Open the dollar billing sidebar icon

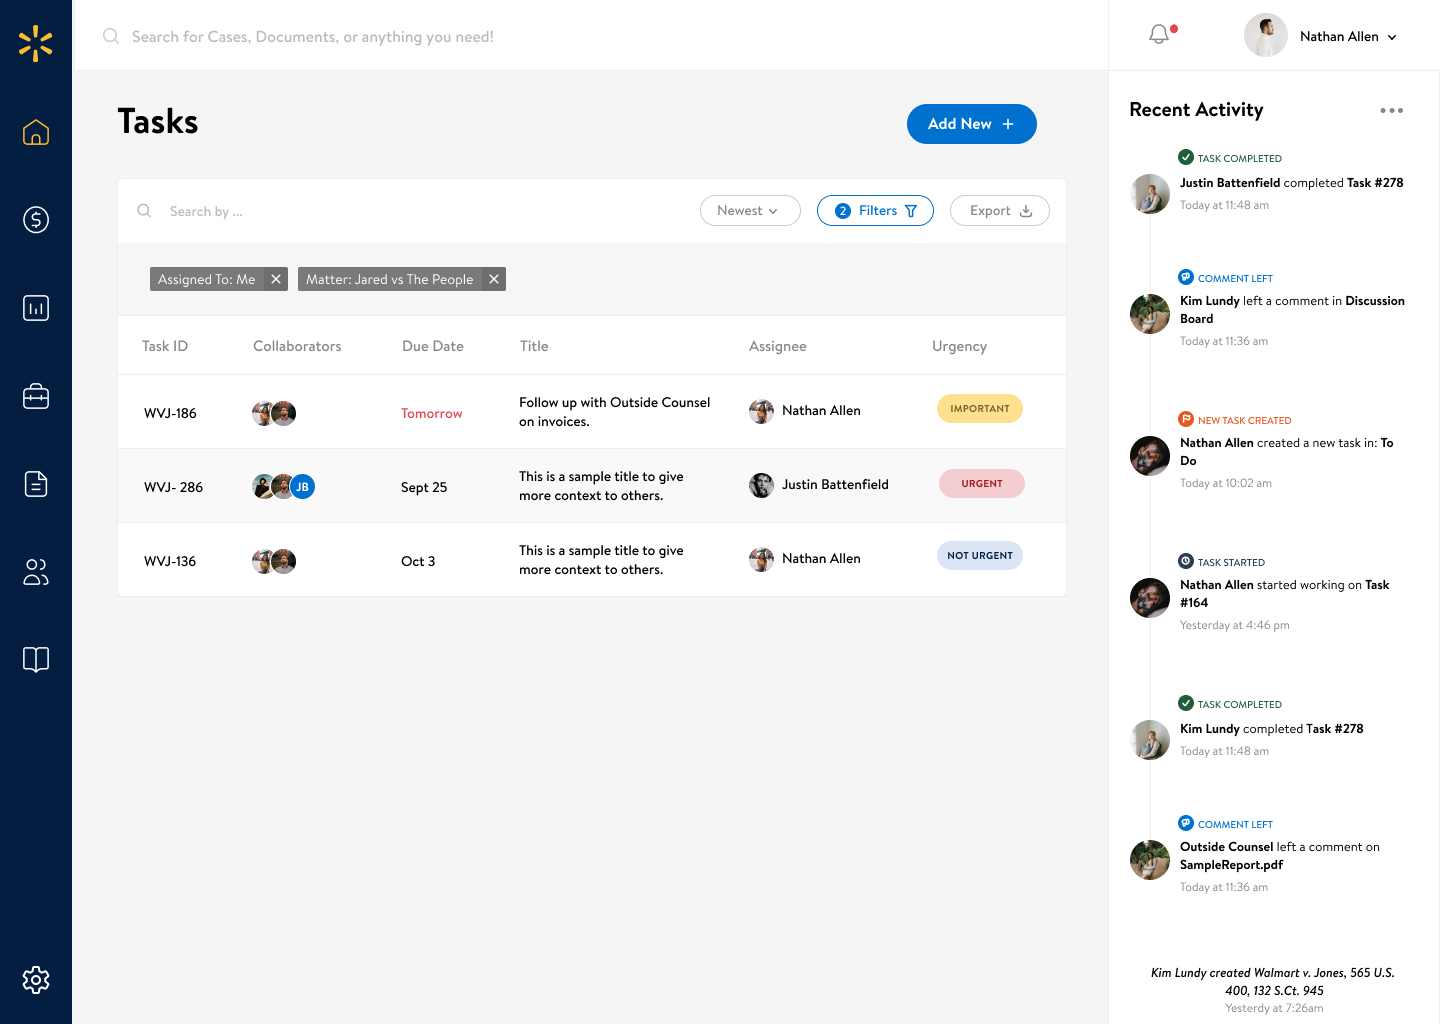pyautogui.click(x=36, y=220)
